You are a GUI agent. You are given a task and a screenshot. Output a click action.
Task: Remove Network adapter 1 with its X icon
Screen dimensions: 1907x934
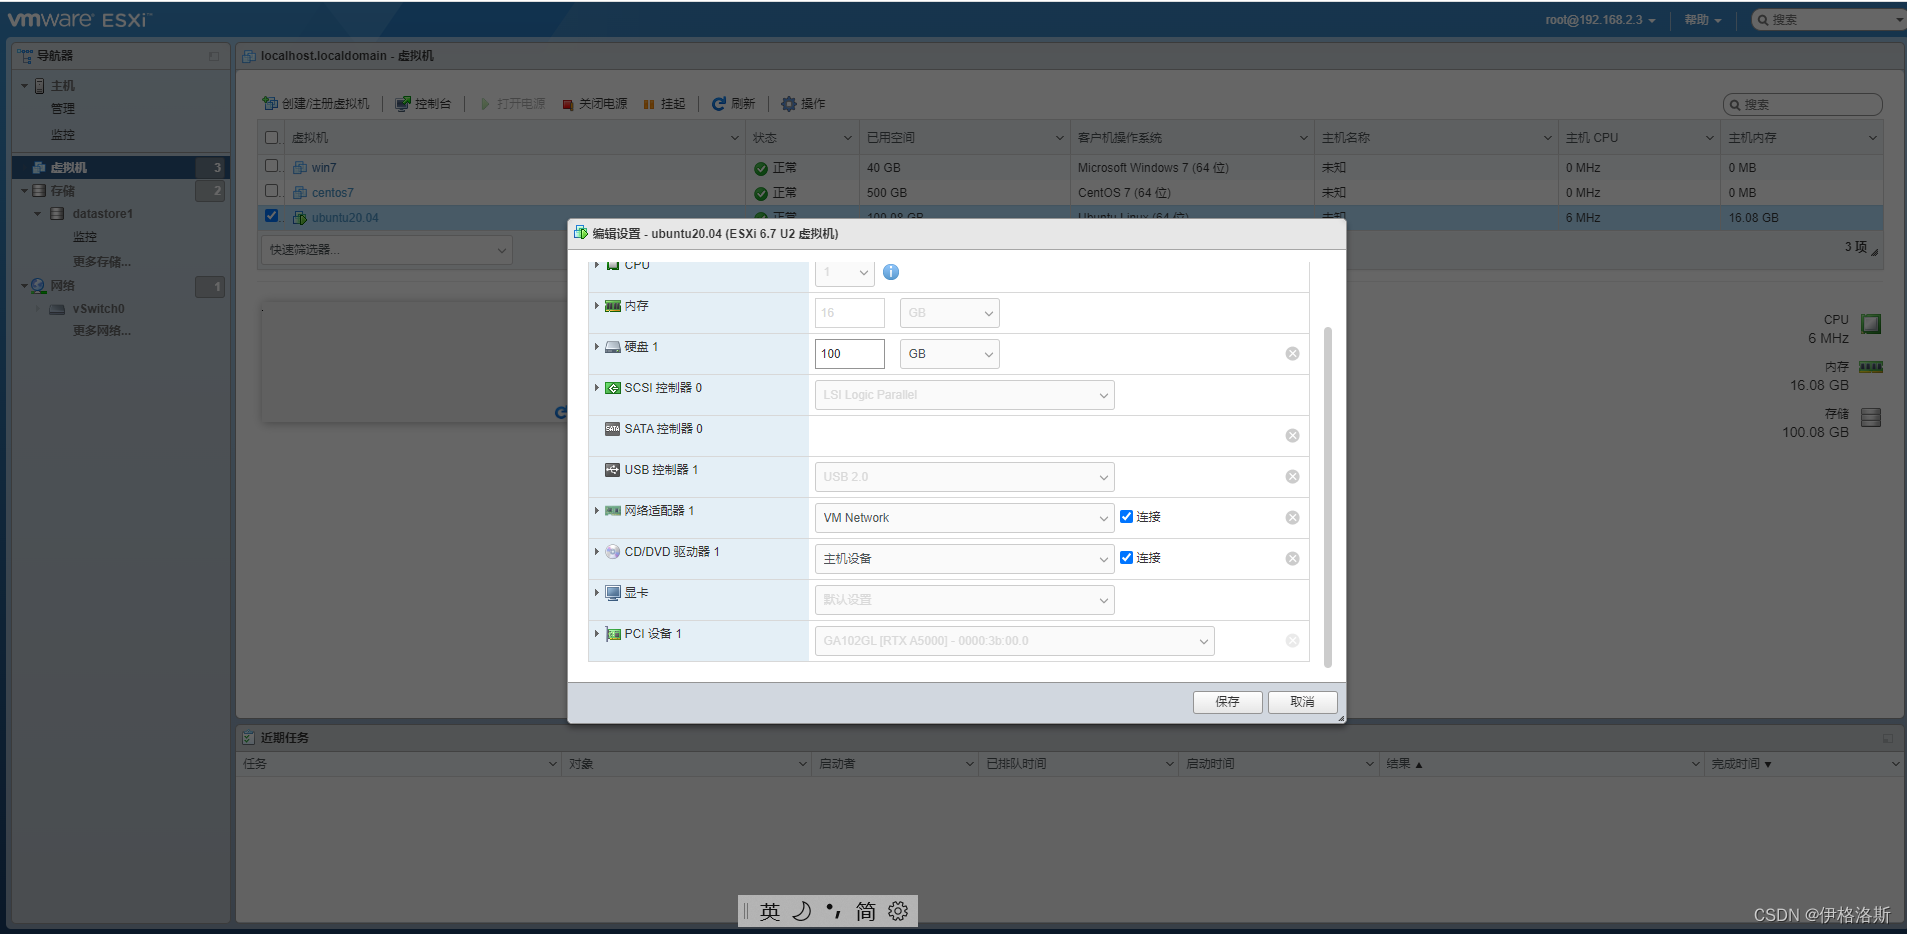coord(1292,518)
